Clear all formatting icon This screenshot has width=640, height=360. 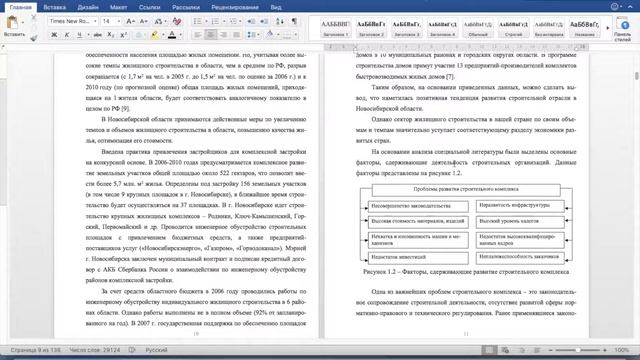(177, 21)
